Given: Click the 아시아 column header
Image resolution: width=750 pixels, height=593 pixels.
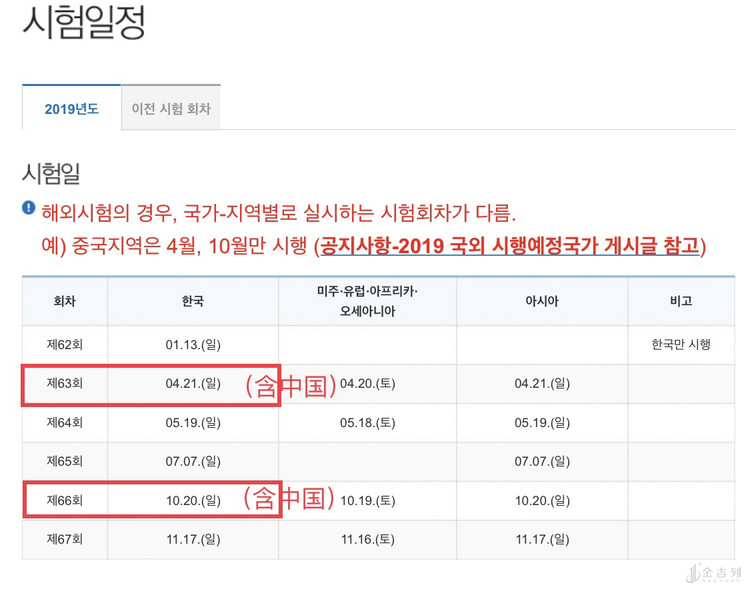Looking at the screenshot, I should [x=542, y=301].
